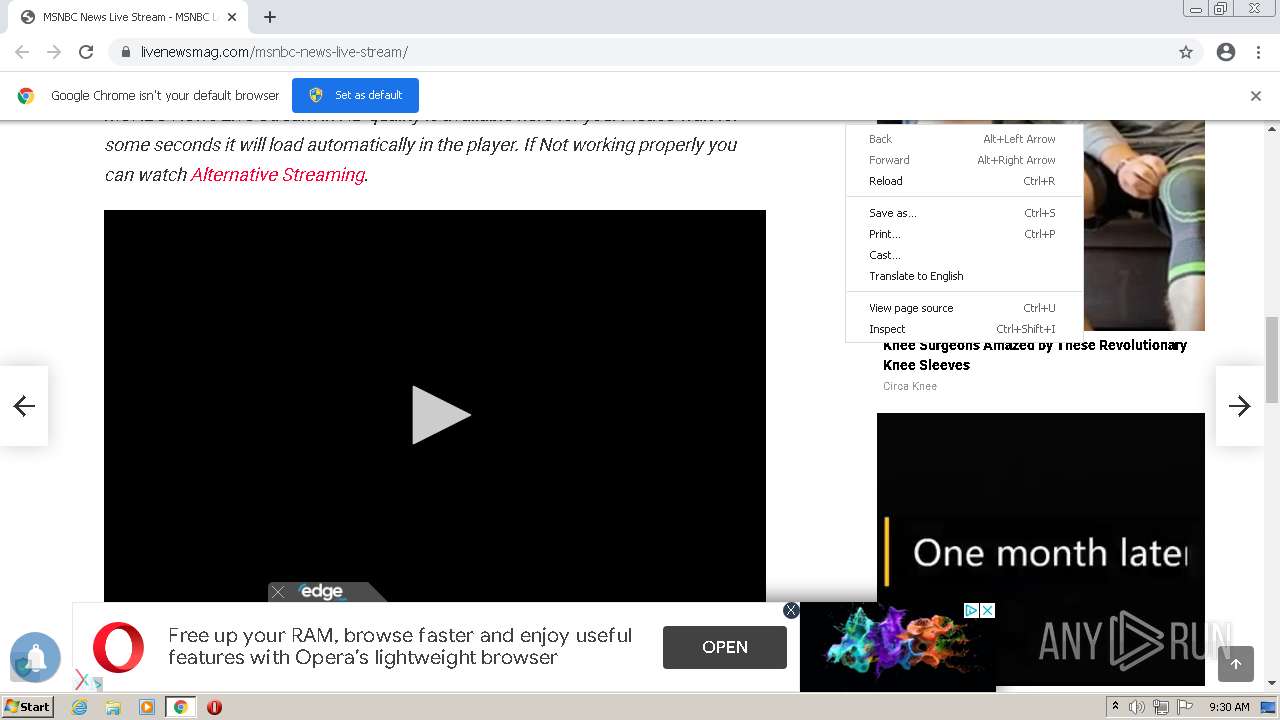The width and height of the screenshot is (1280, 720).
Task: Open Alternative Streaming link
Action: (x=278, y=174)
